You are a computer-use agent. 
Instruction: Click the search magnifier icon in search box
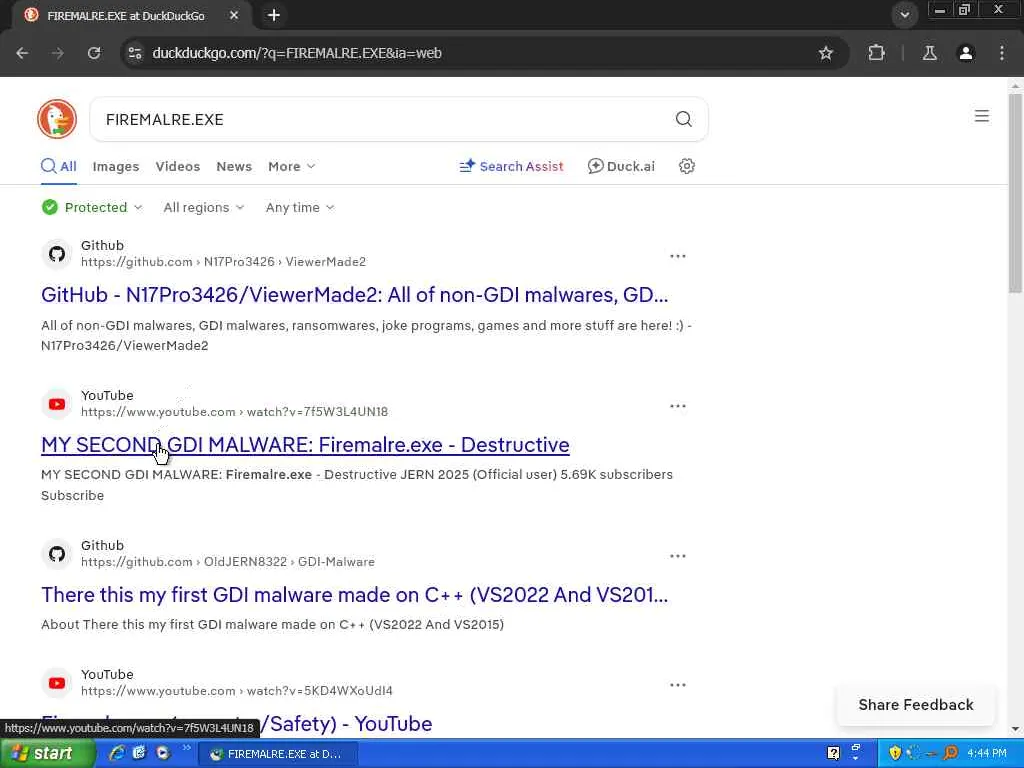(683, 119)
